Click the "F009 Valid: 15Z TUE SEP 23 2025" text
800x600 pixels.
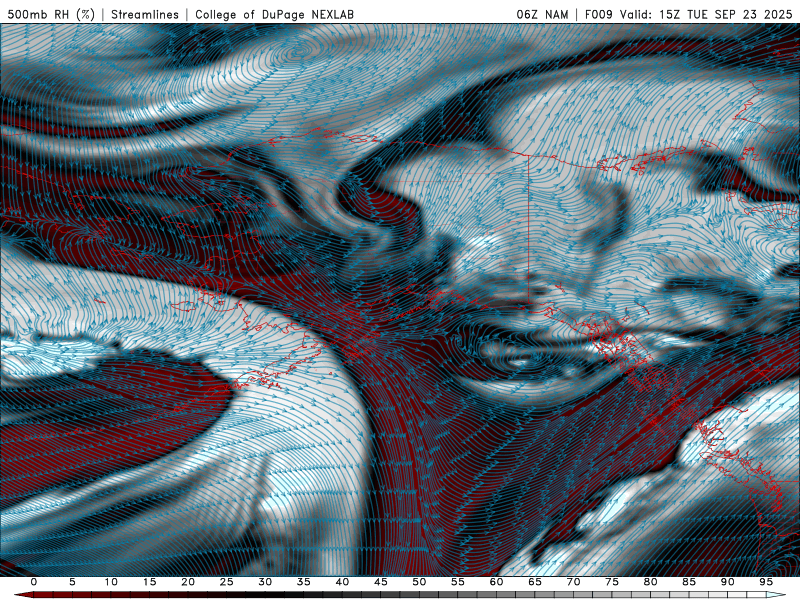click(x=688, y=15)
